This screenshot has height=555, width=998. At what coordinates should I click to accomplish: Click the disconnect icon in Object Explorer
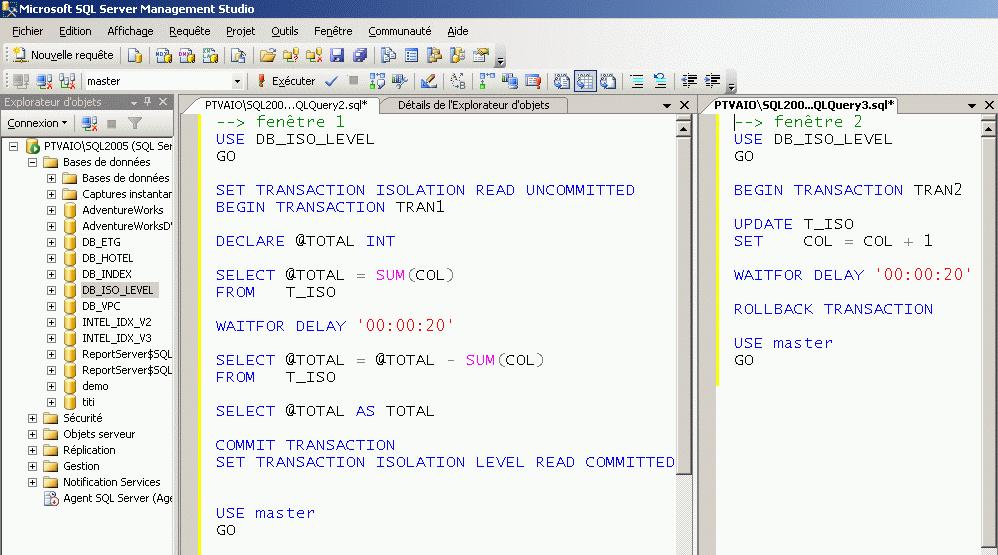tap(89, 123)
